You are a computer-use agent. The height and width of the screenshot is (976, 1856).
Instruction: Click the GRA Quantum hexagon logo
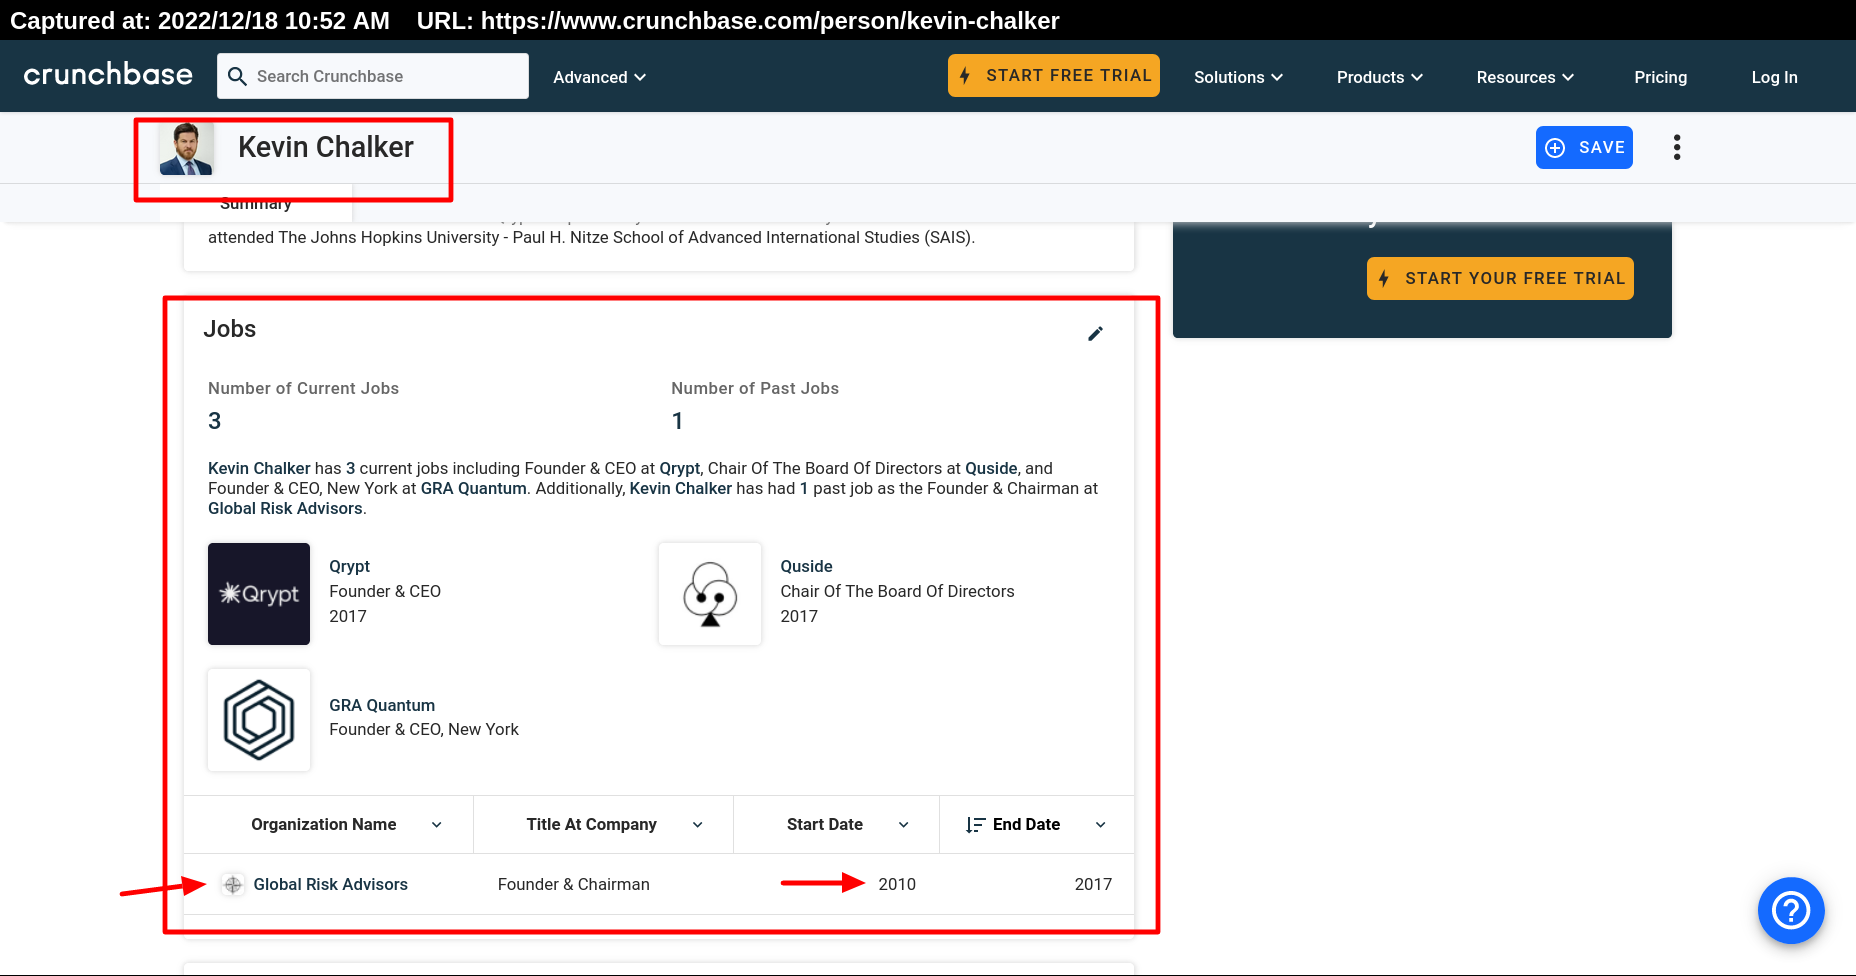259,720
